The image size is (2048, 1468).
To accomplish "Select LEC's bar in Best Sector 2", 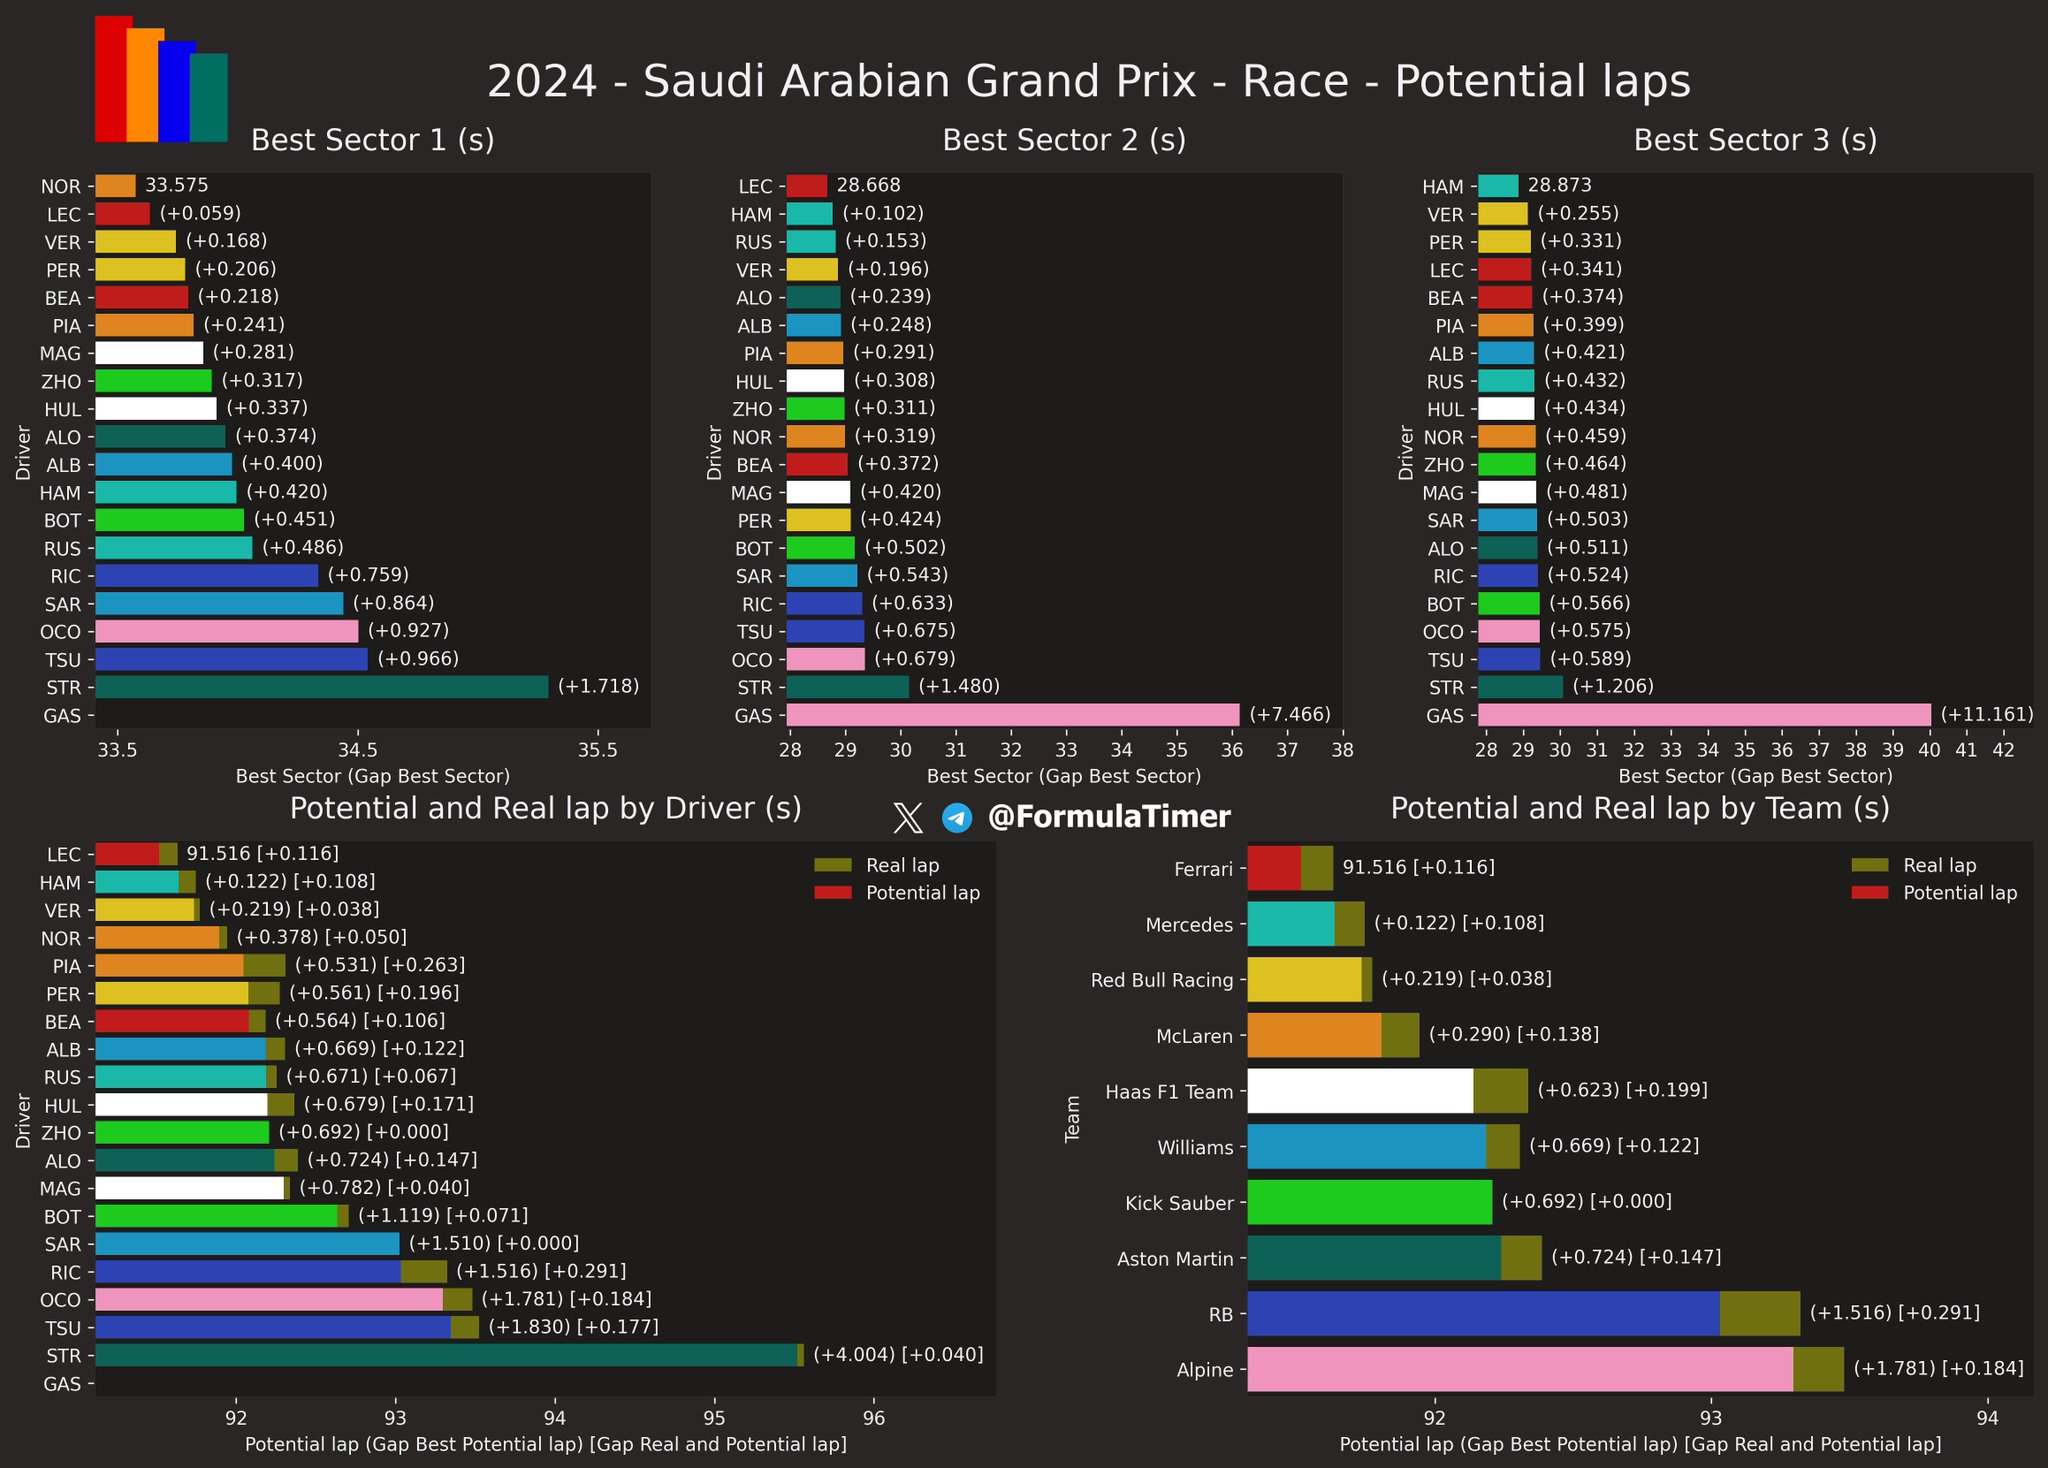I will point(807,186).
